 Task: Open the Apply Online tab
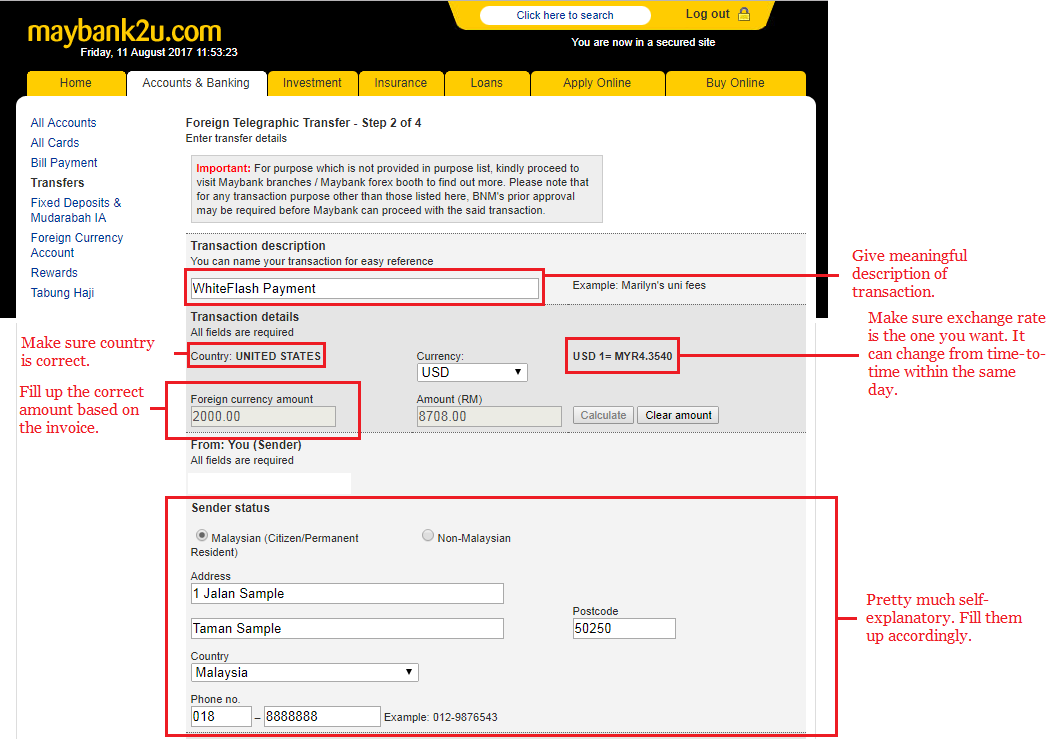click(x=597, y=83)
